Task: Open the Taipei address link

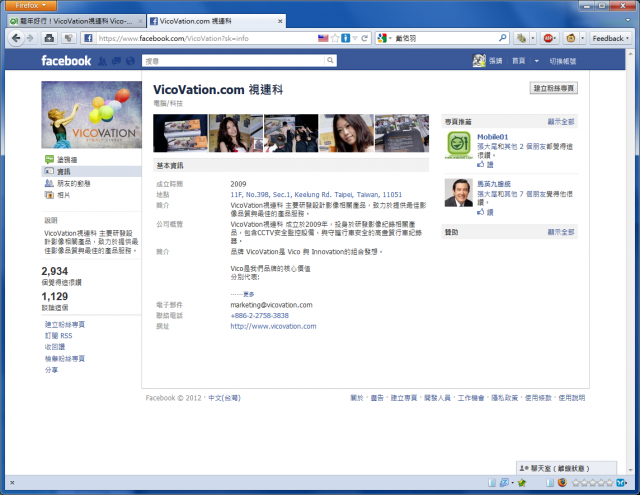Action: coord(316,195)
